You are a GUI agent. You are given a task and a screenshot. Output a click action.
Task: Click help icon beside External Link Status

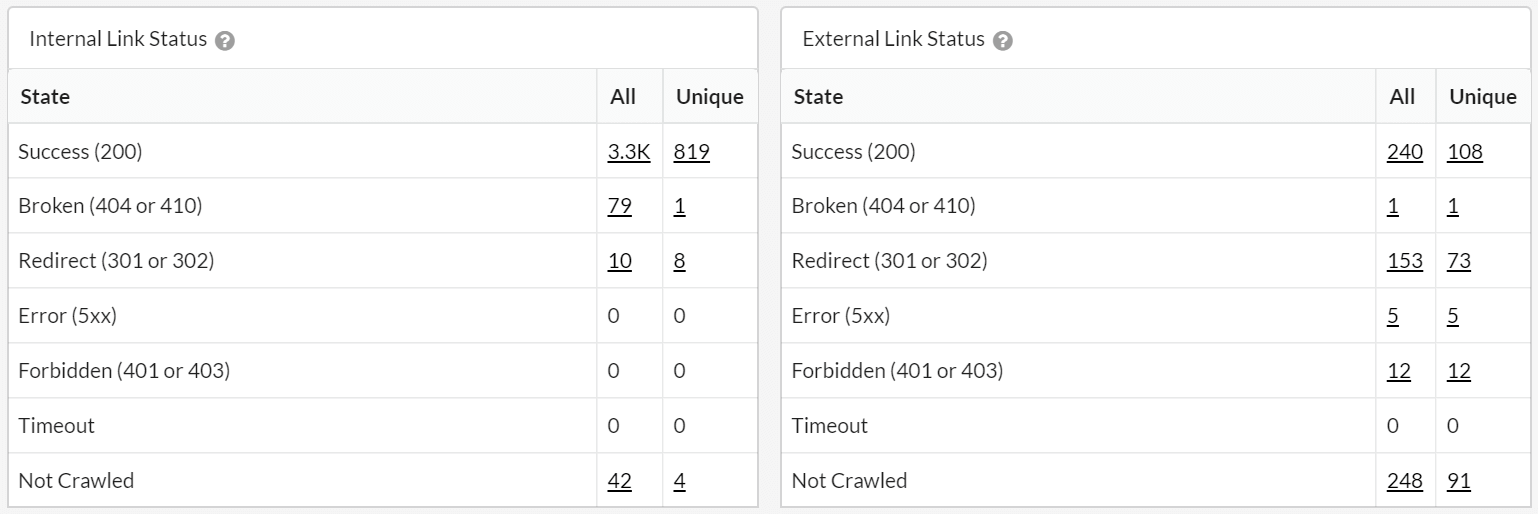(1003, 41)
